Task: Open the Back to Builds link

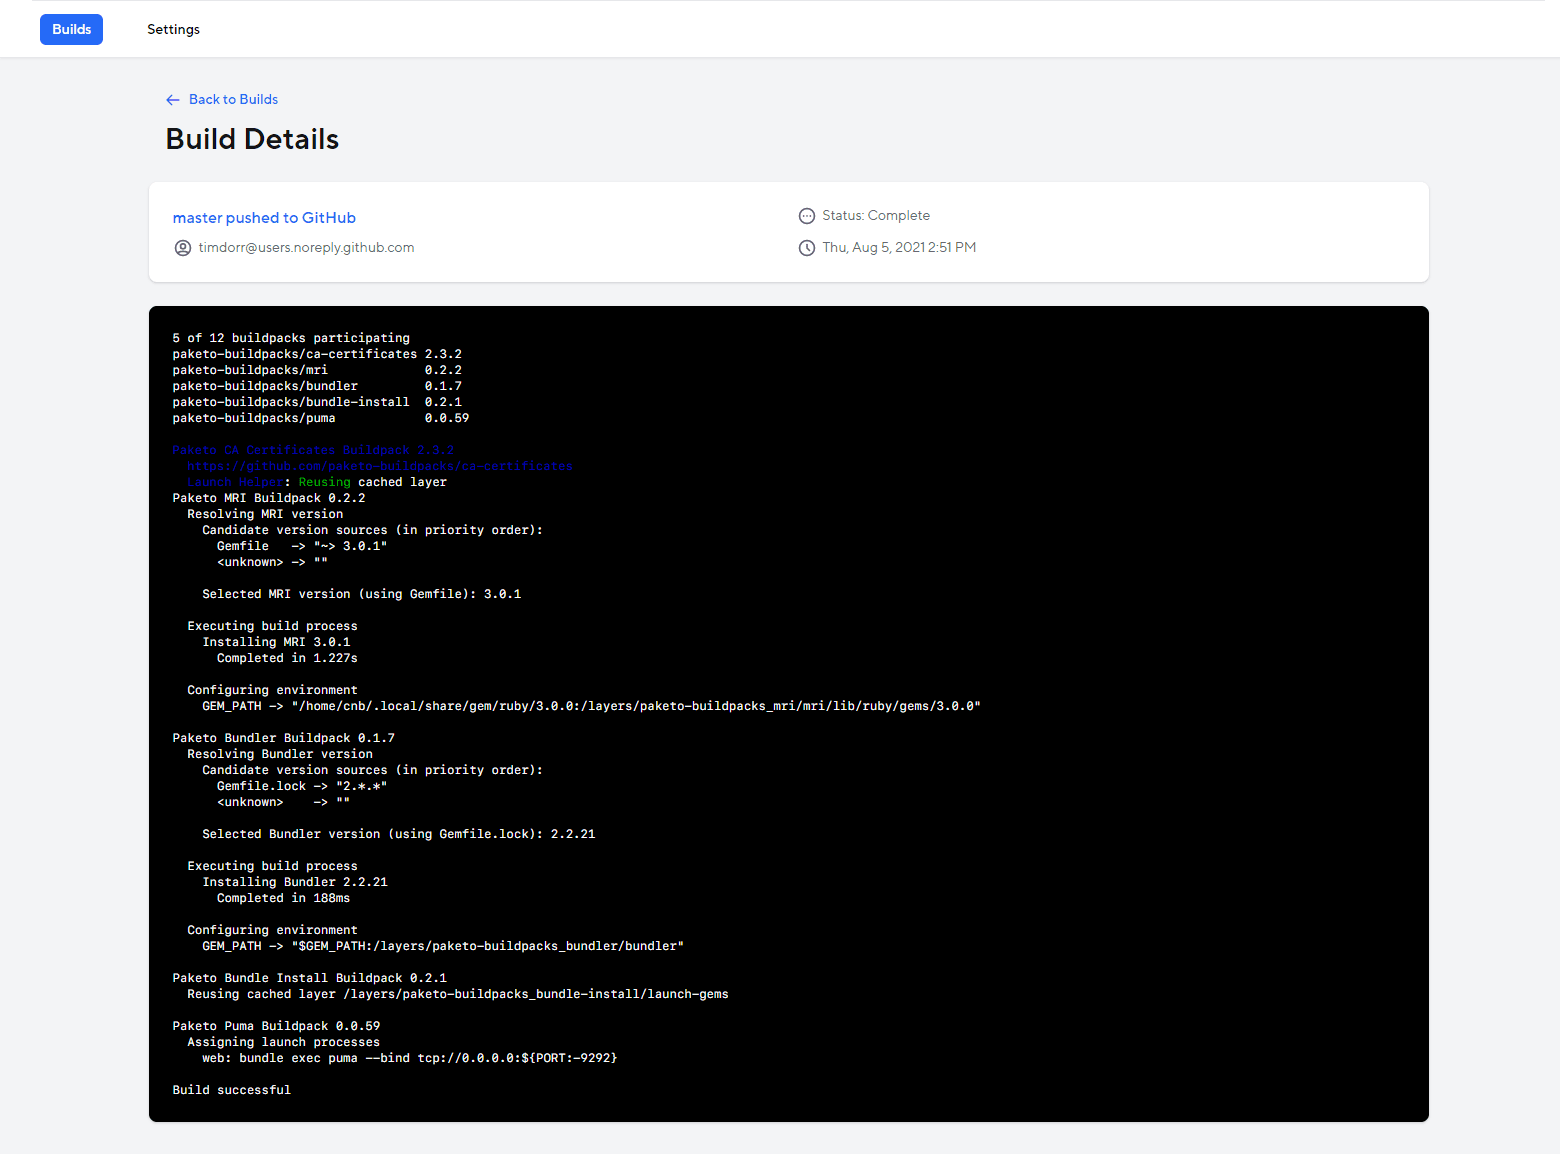Action: tap(233, 99)
